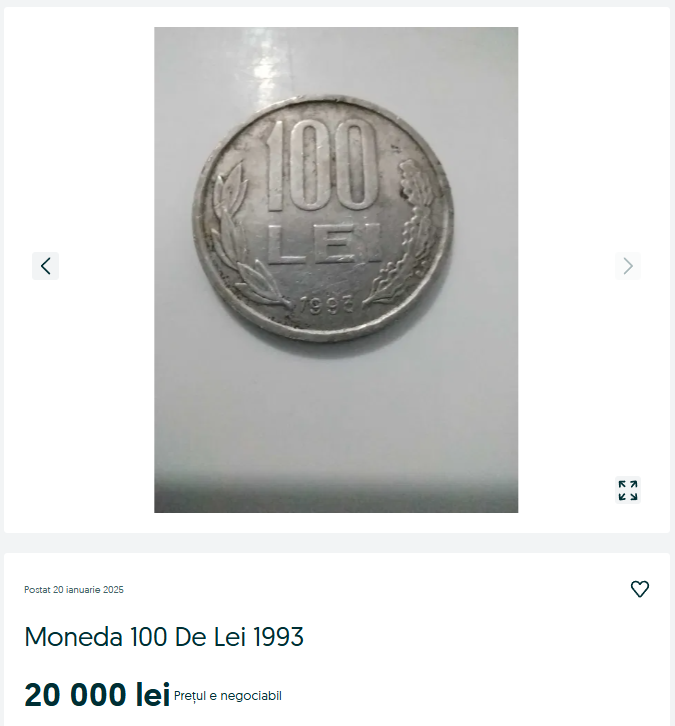Click the word Moneda in the title
The height and width of the screenshot is (726, 675).
coord(74,637)
